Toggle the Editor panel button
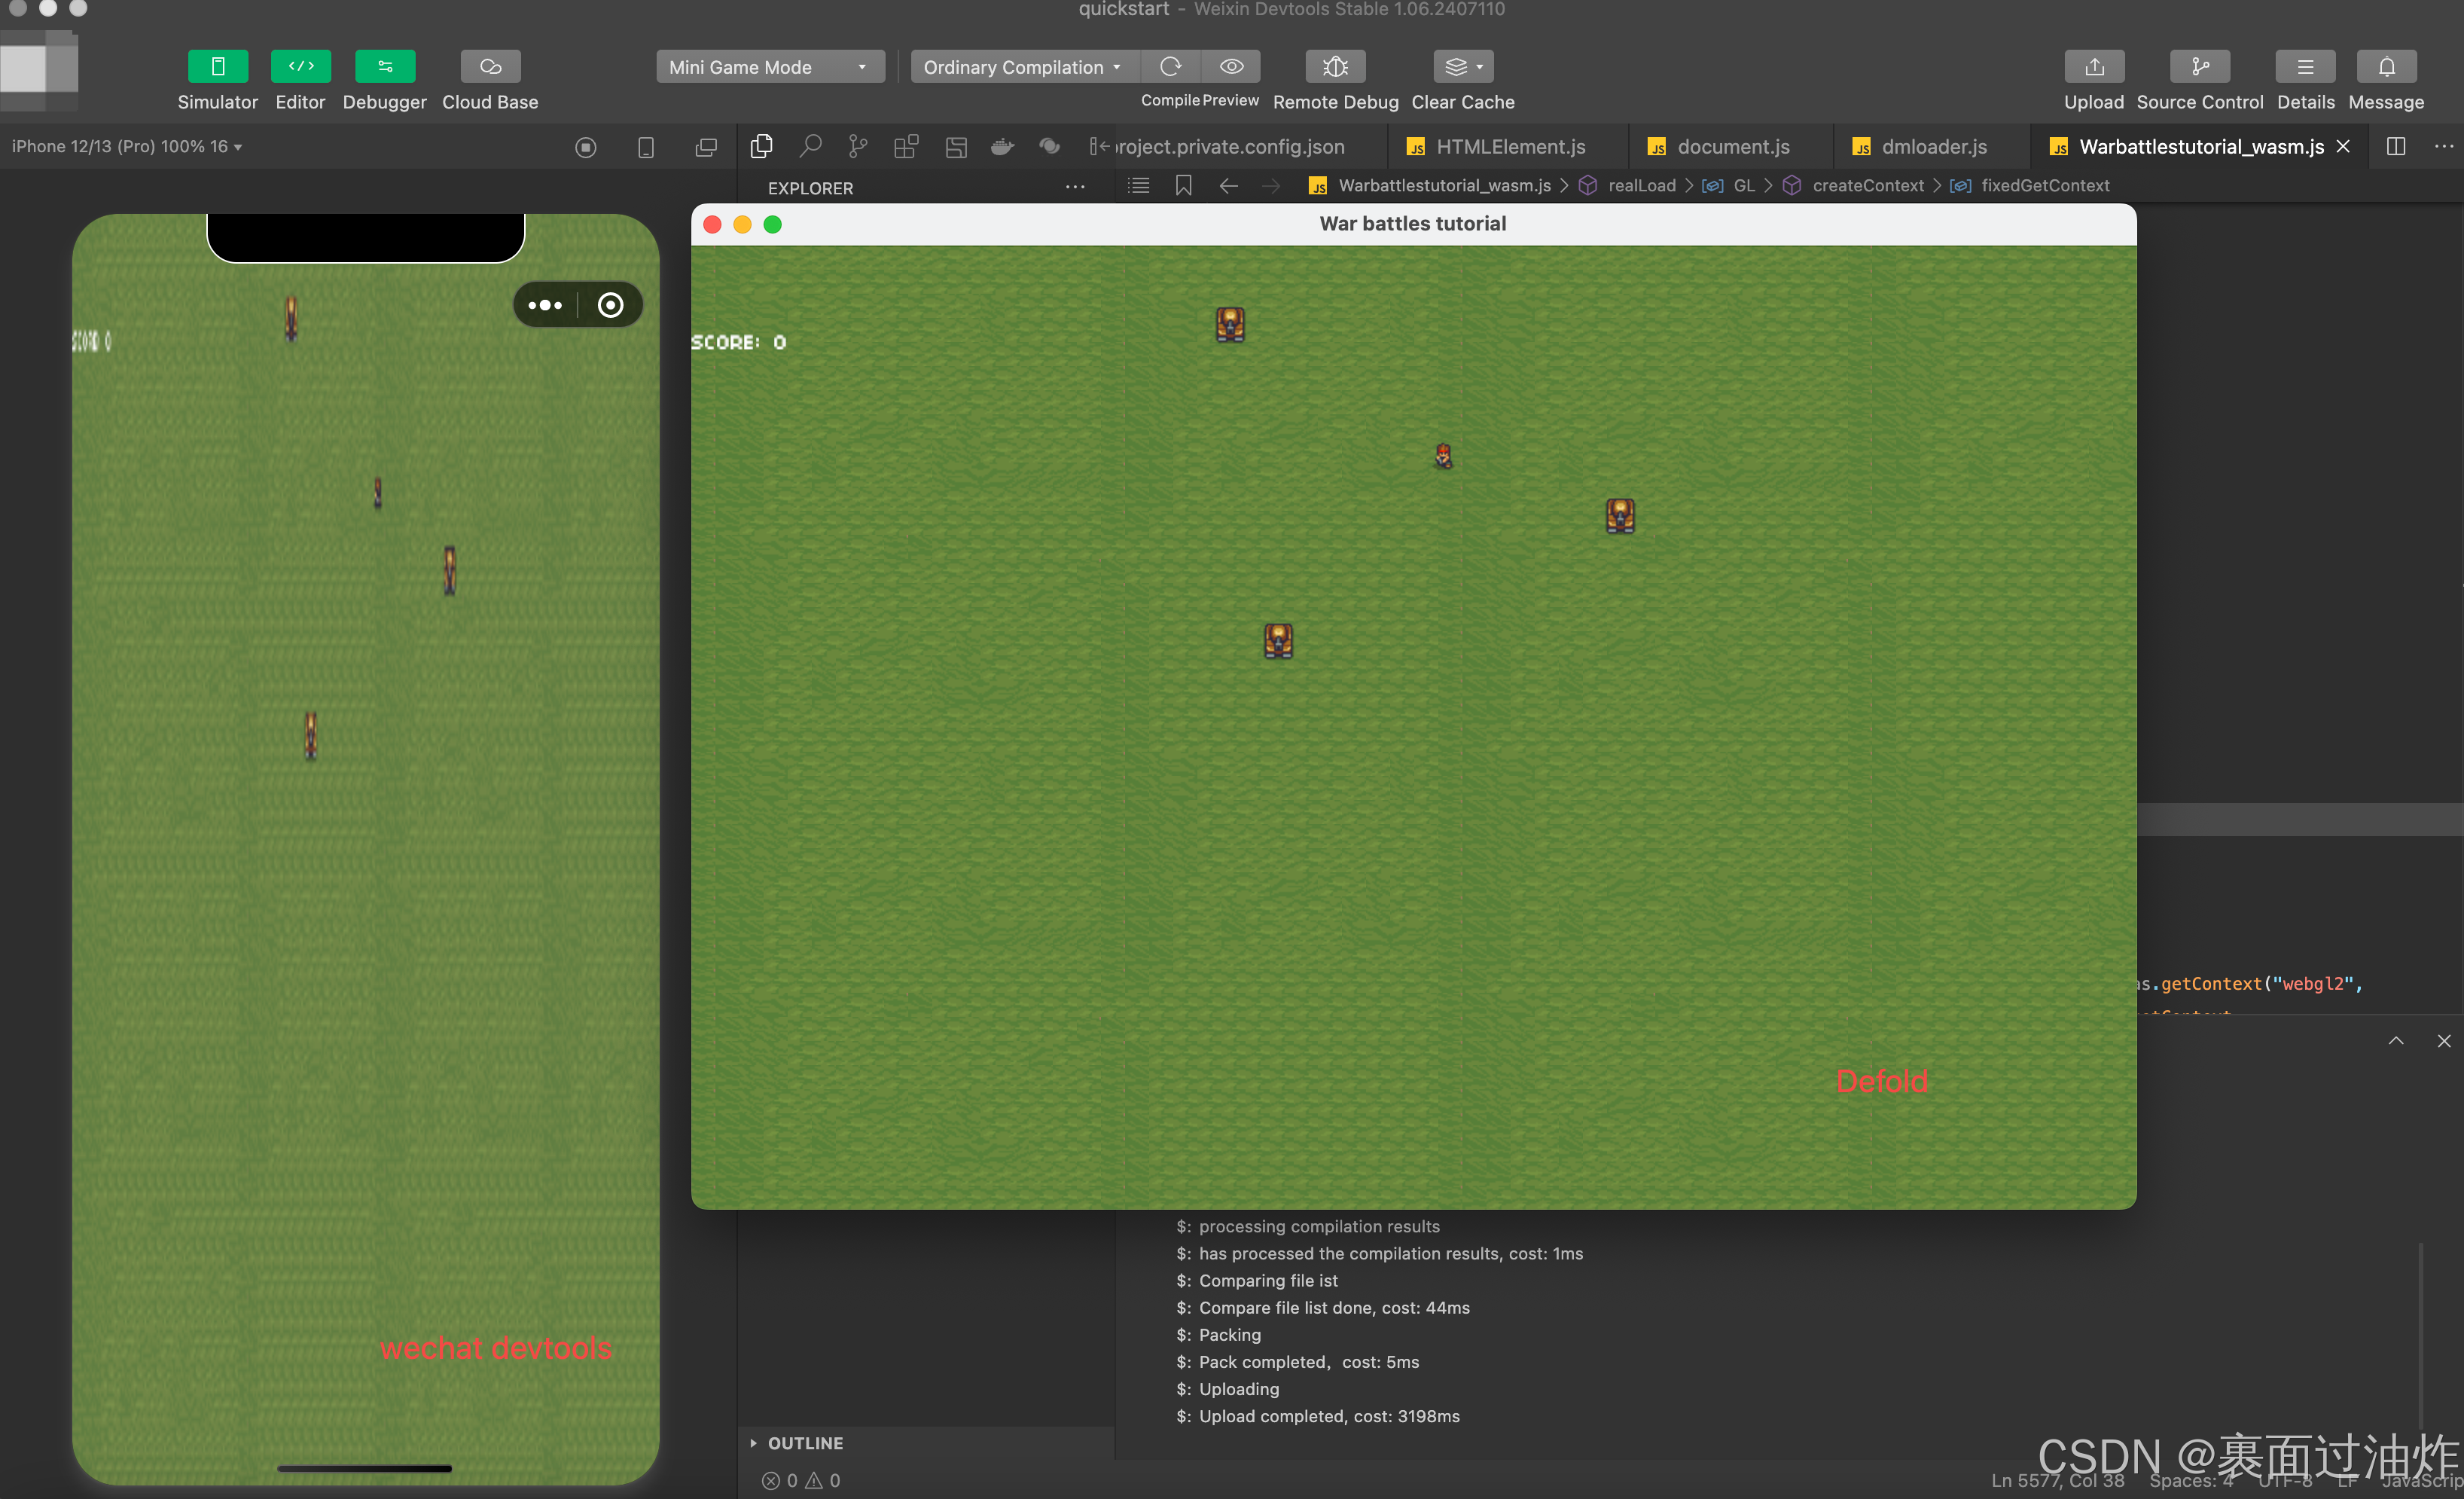 (300, 67)
